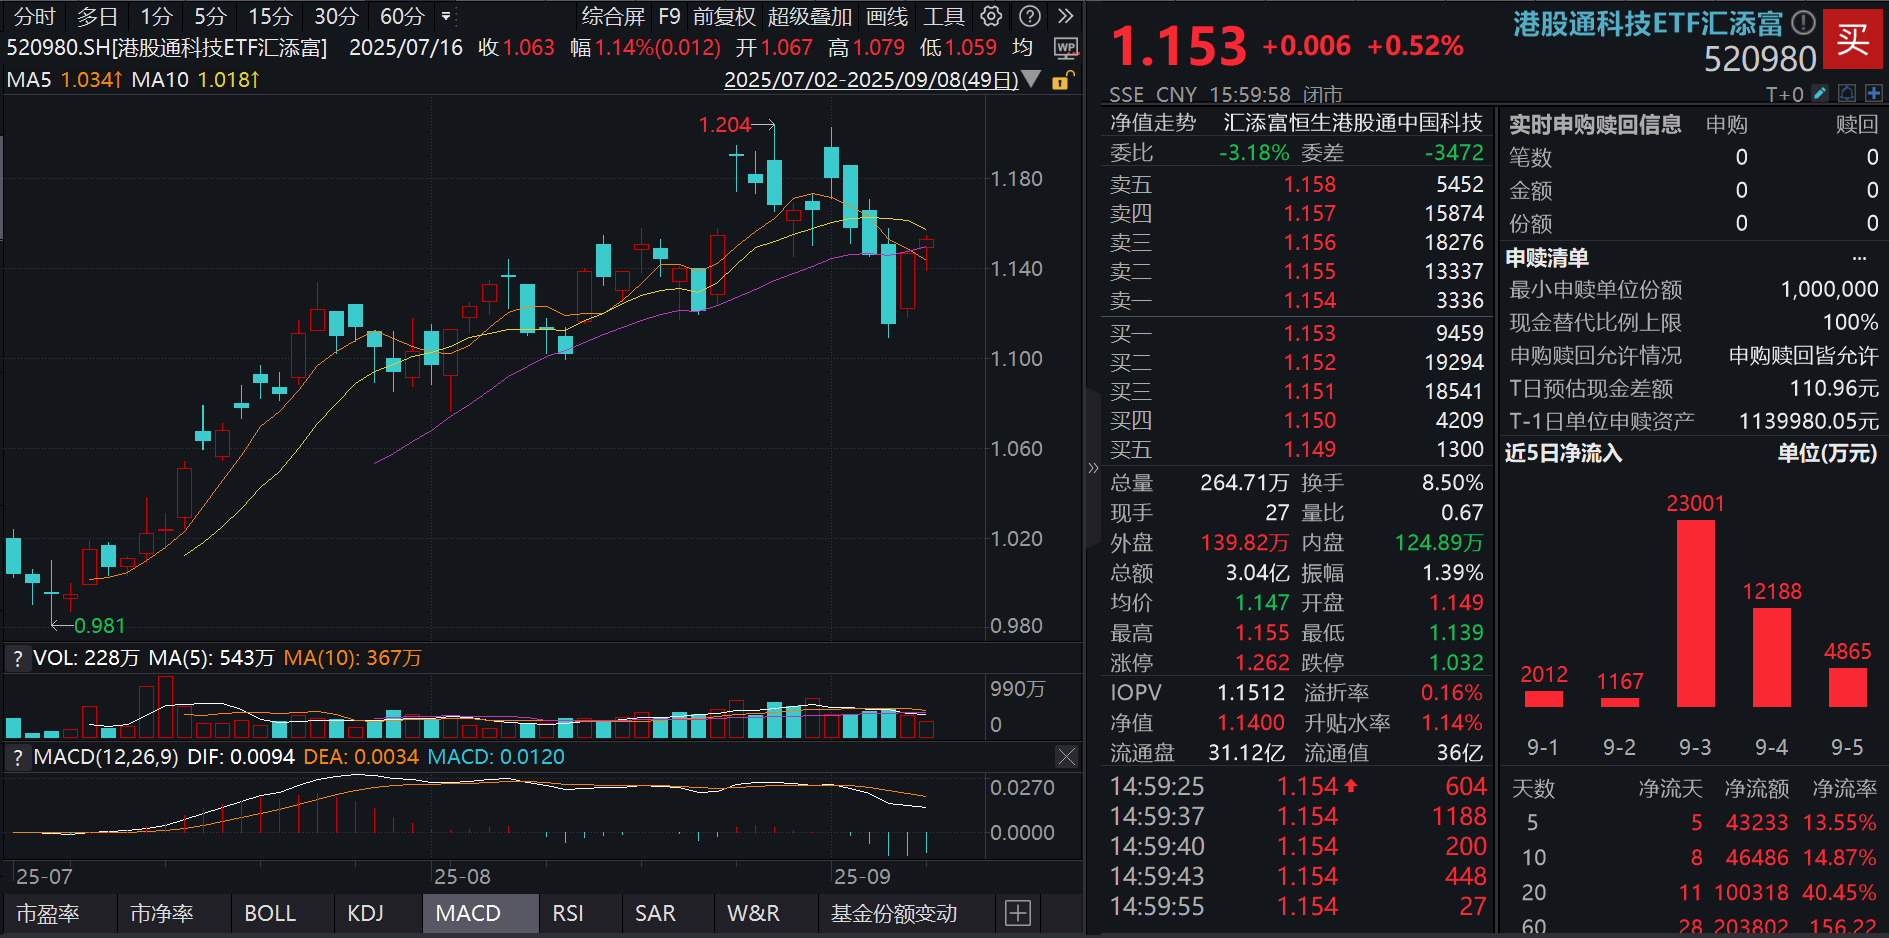Click the pencil edit icon beside T+0
1889x938 pixels.
(1819, 93)
